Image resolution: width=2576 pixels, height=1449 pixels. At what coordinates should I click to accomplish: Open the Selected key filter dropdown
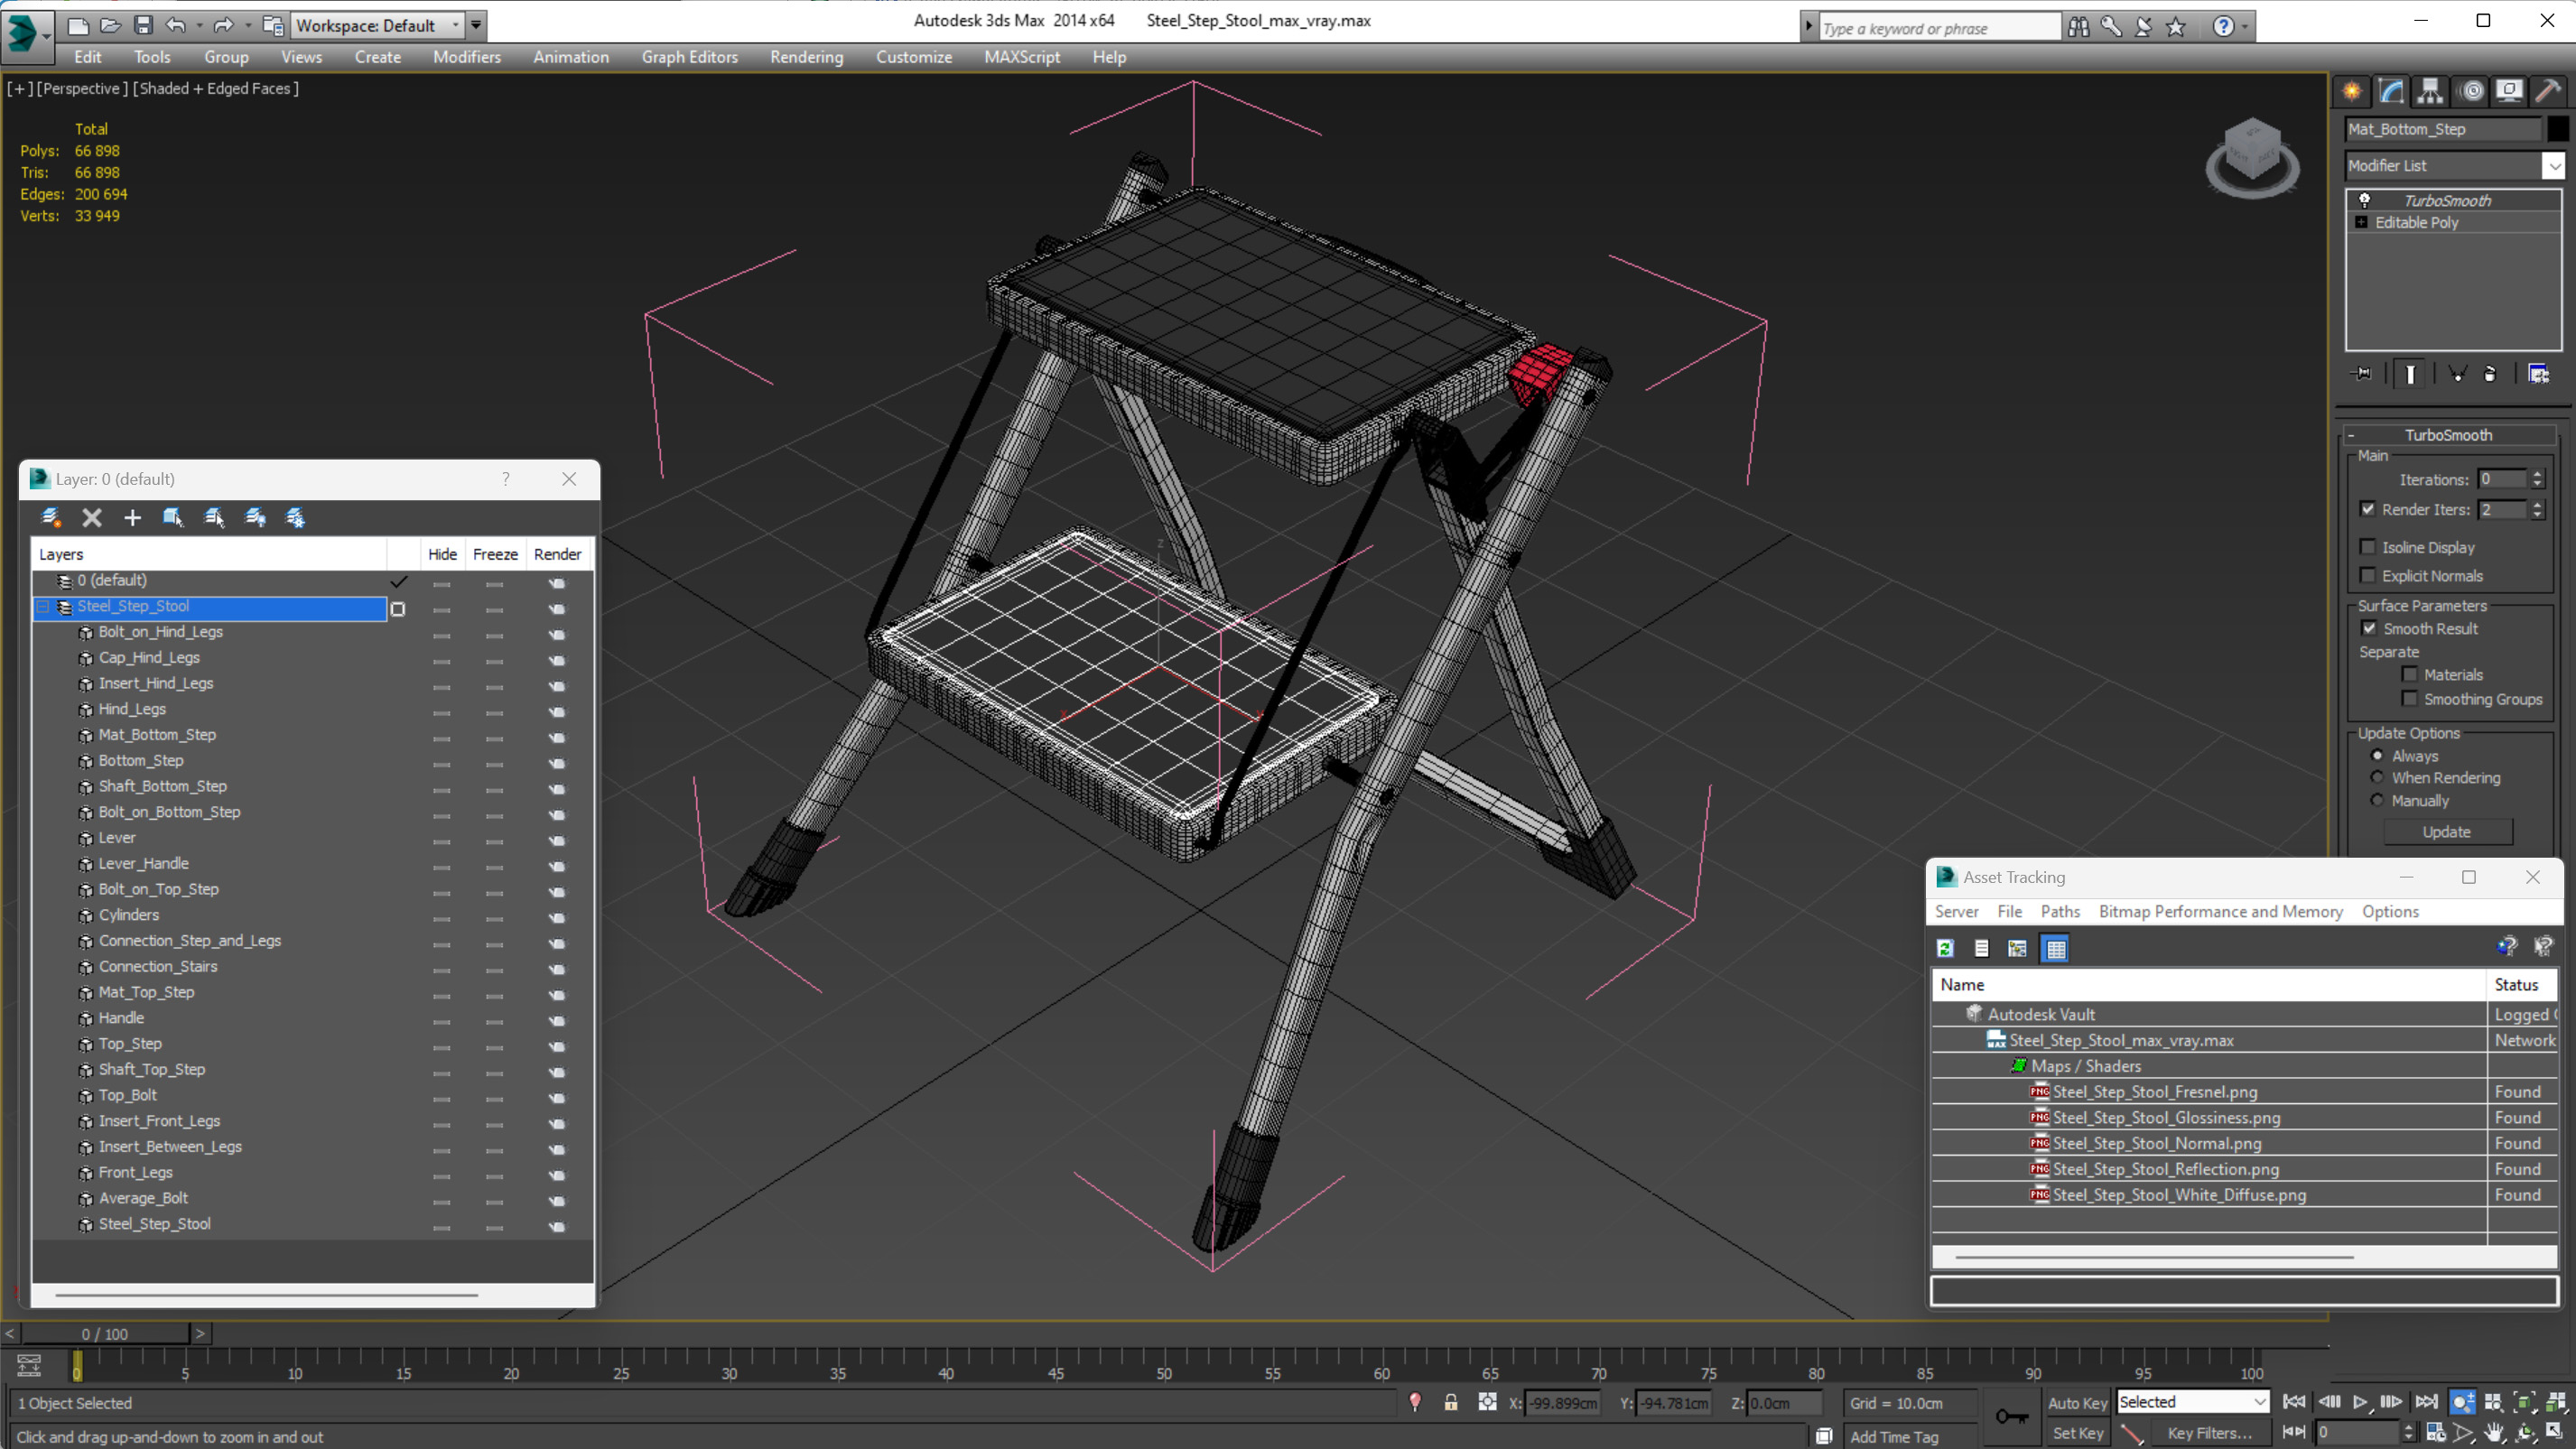point(2260,1402)
